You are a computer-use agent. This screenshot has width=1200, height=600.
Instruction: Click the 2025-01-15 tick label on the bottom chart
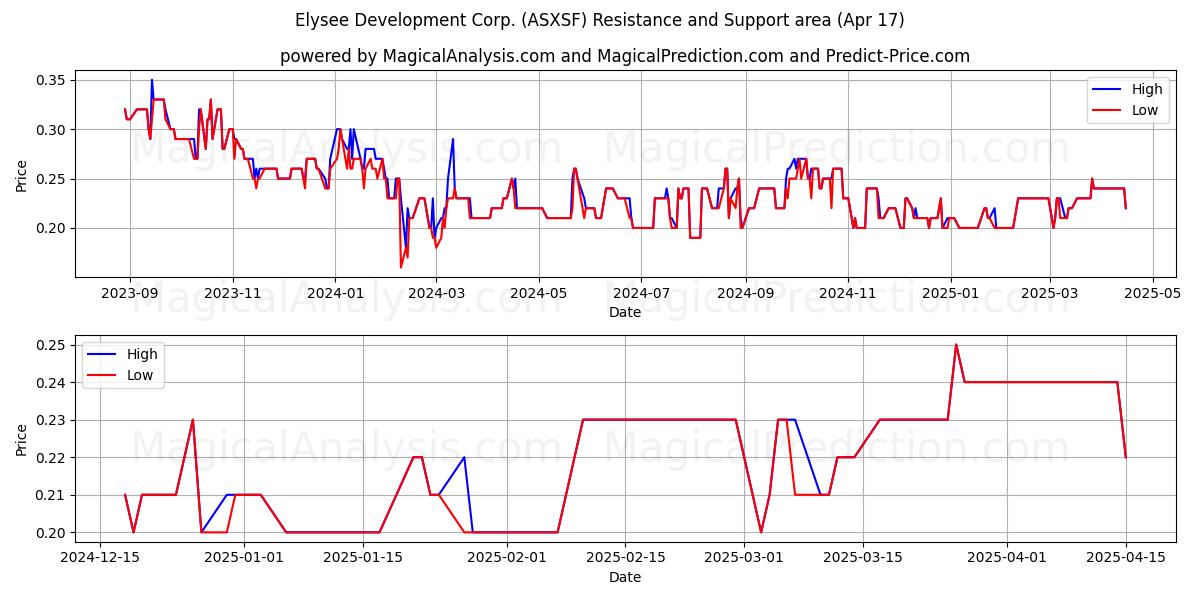tap(362, 559)
